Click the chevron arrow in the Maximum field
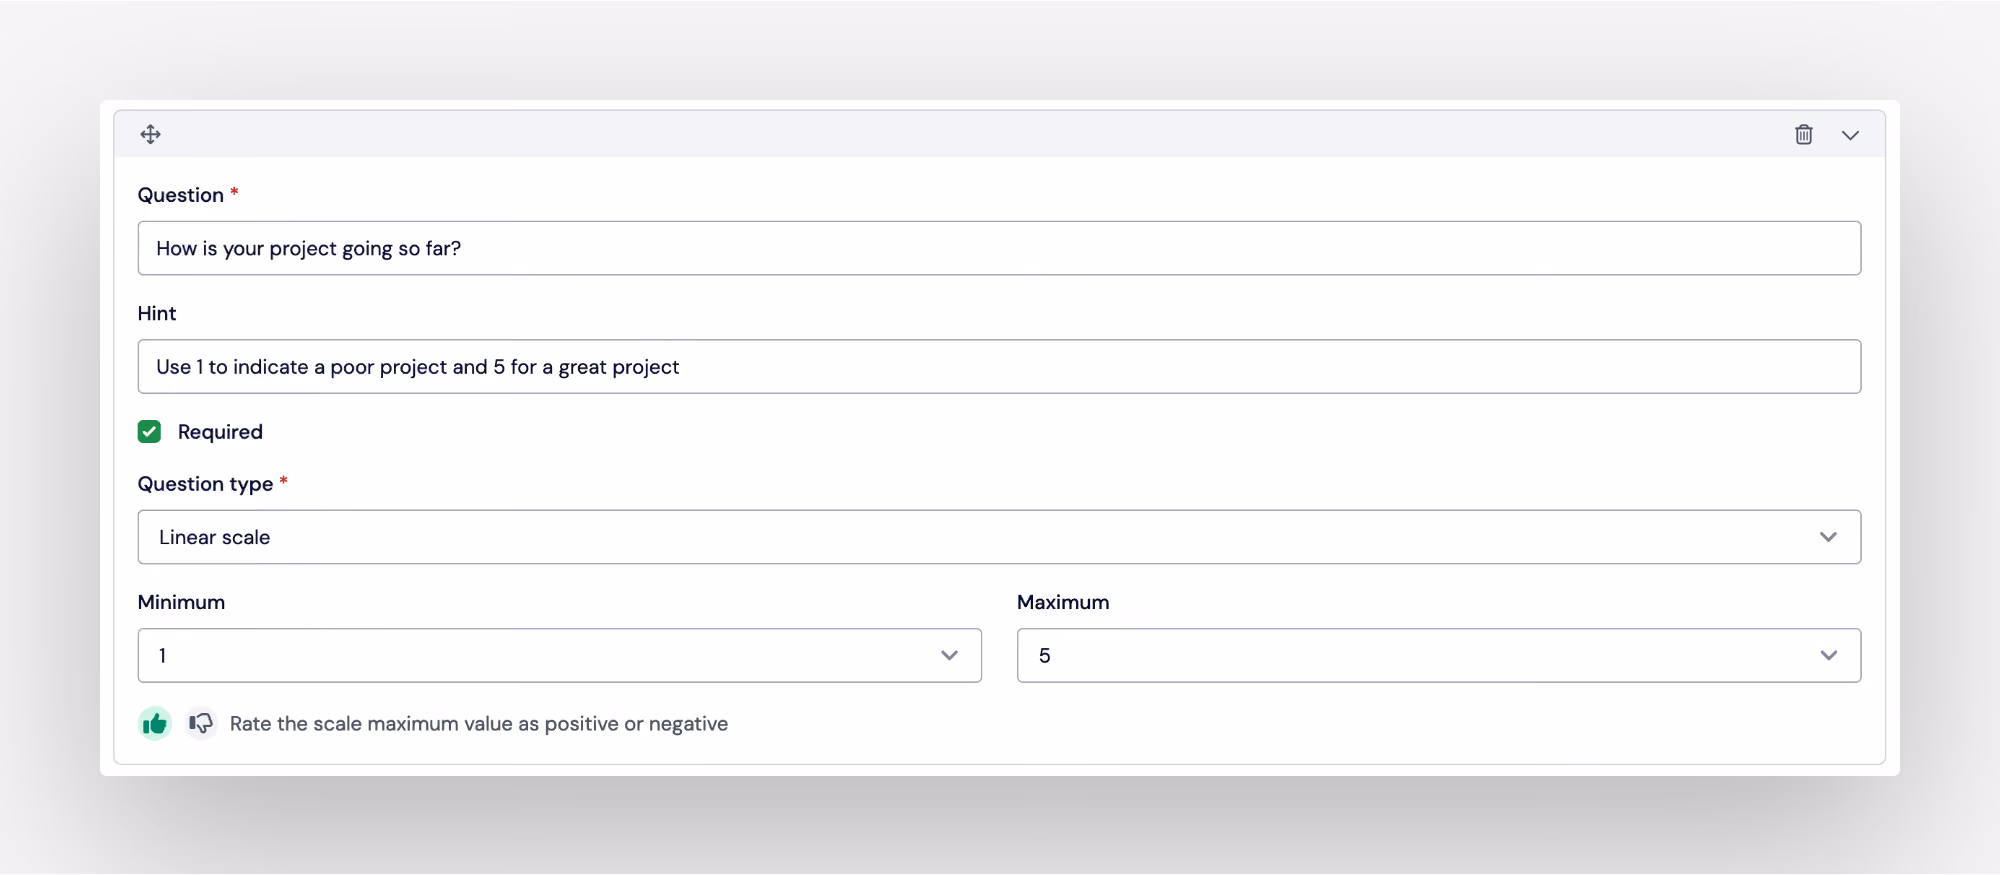This screenshot has height=875, width=2000. [x=1828, y=656]
